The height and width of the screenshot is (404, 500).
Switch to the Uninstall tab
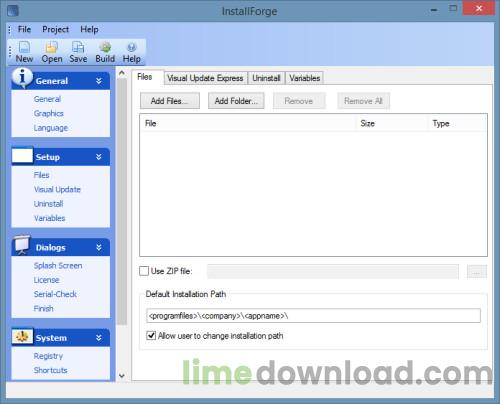pyautogui.click(x=266, y=78)
